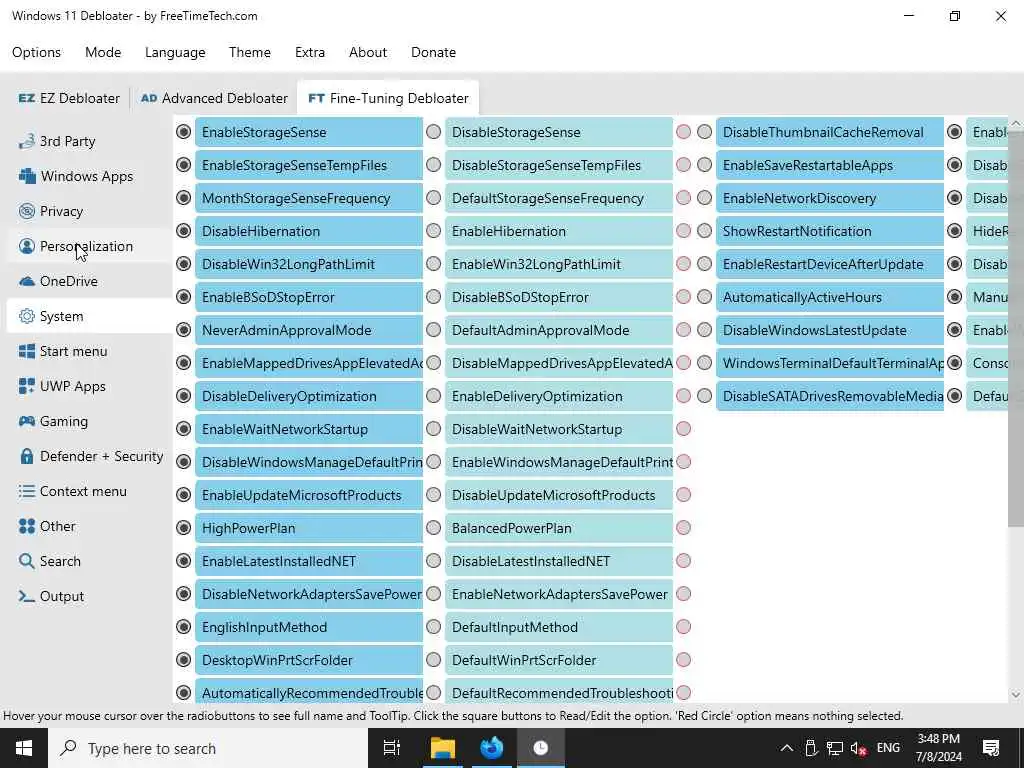Open the Gaming controller icon
This screenshot has width=1024, height=768.
27,421
